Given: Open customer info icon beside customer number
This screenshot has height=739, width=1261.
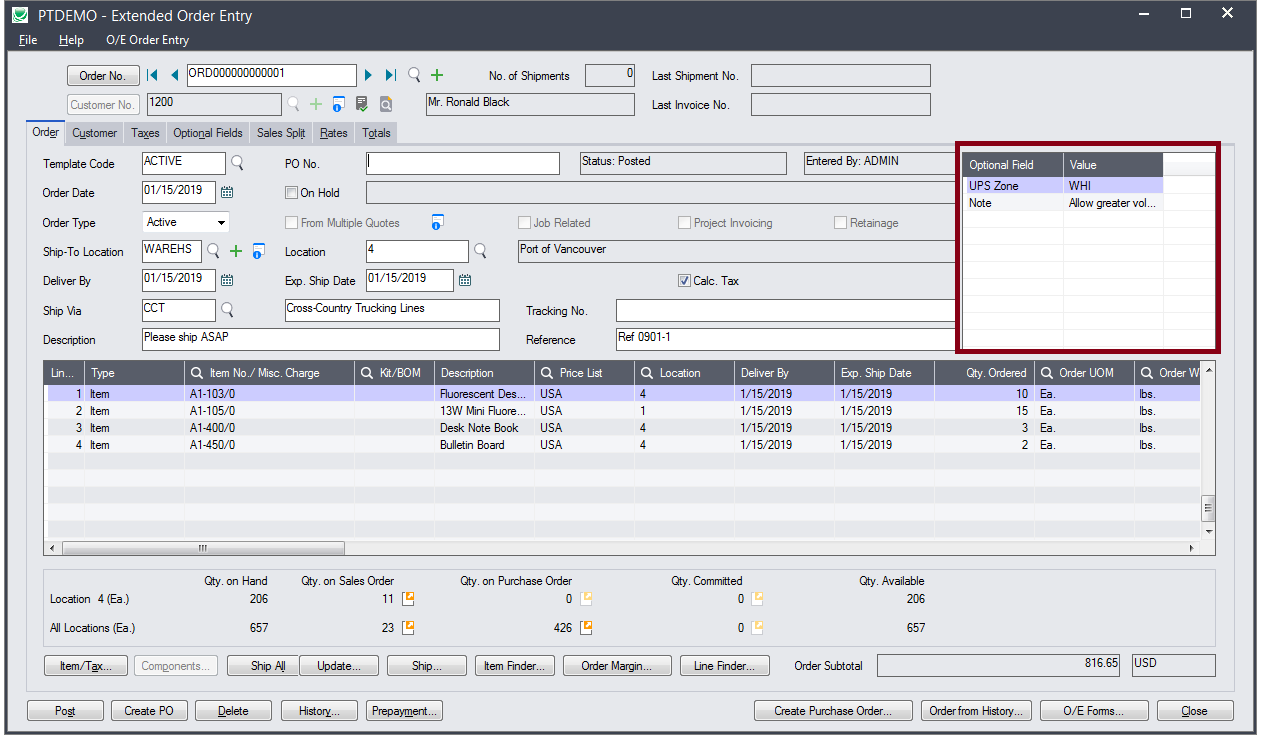Looking at the screenshot, I should pos(339,104).
